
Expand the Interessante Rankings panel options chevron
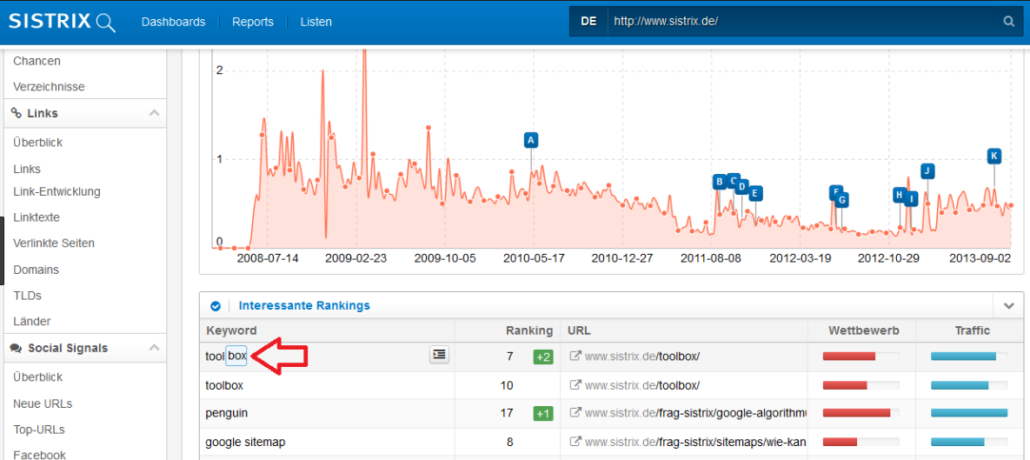[1008, 306]
